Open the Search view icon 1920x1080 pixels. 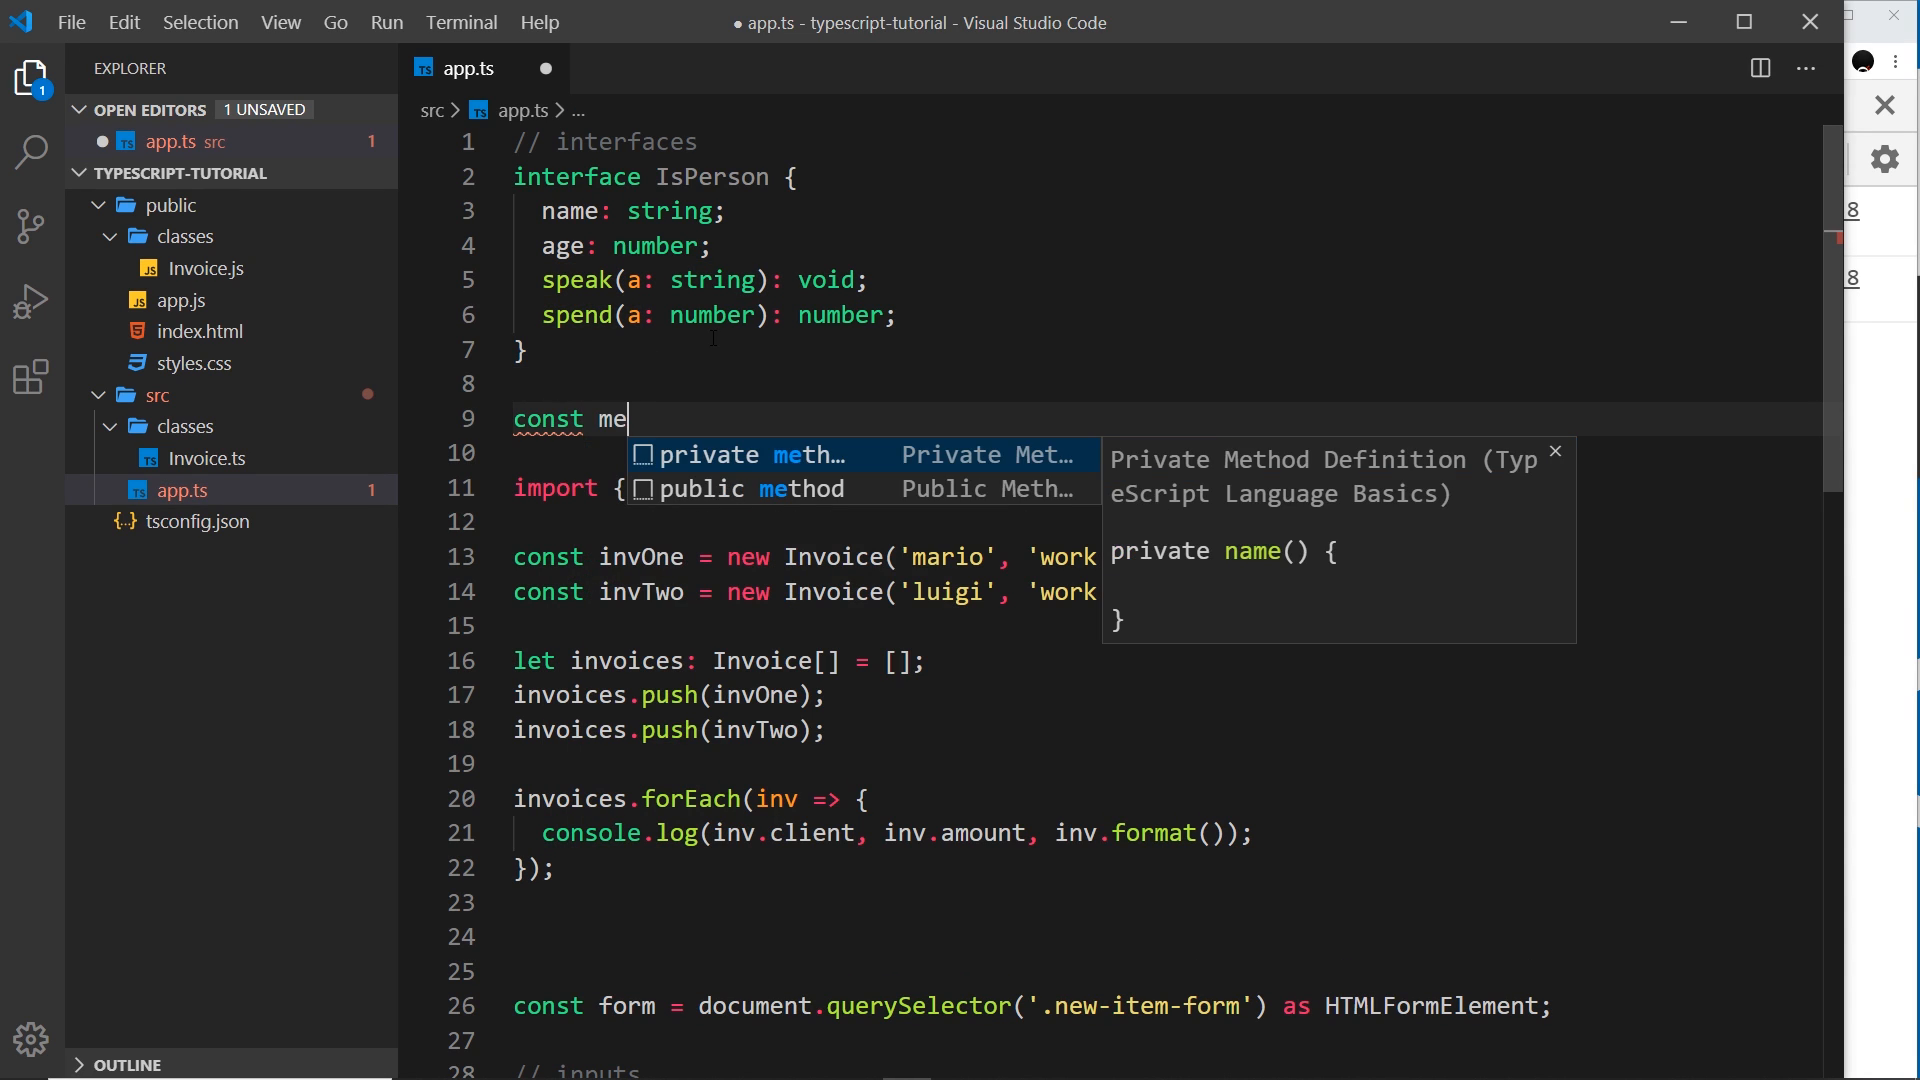tap(32, 152)
